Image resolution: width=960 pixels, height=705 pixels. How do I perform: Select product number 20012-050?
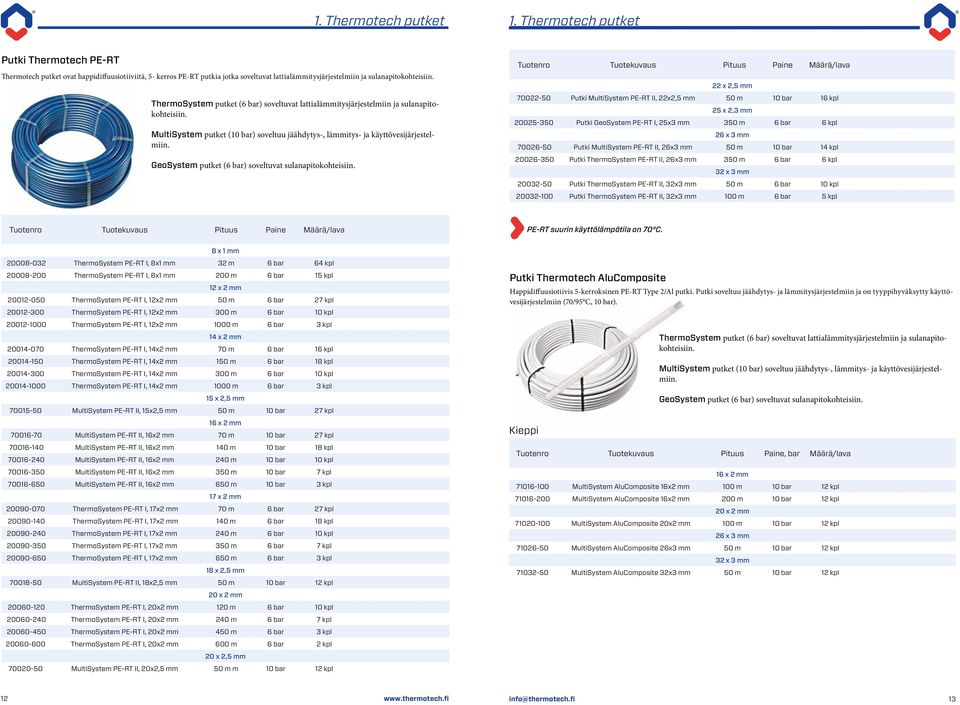click(26, 300)
